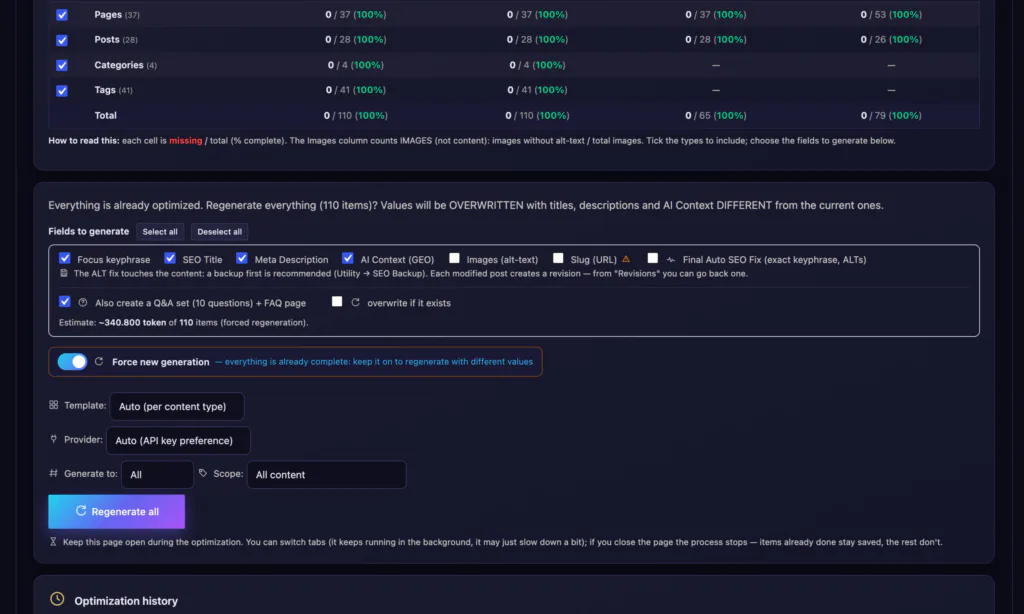Click the 0 / 79 (100%) total cell
Viewport: 1024px width, 614px height.
coord(891,115)
